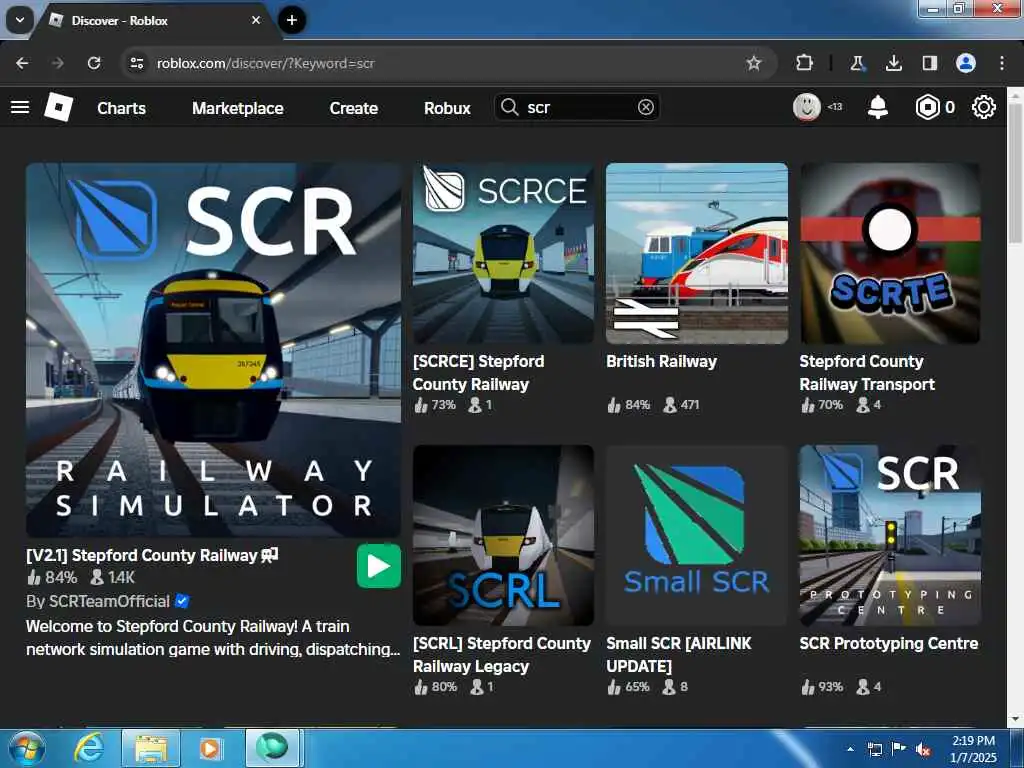The height and width of the screenshot is (768, 1024).
Task: Open the Chrome downloads icon
Action: (893, 63)
